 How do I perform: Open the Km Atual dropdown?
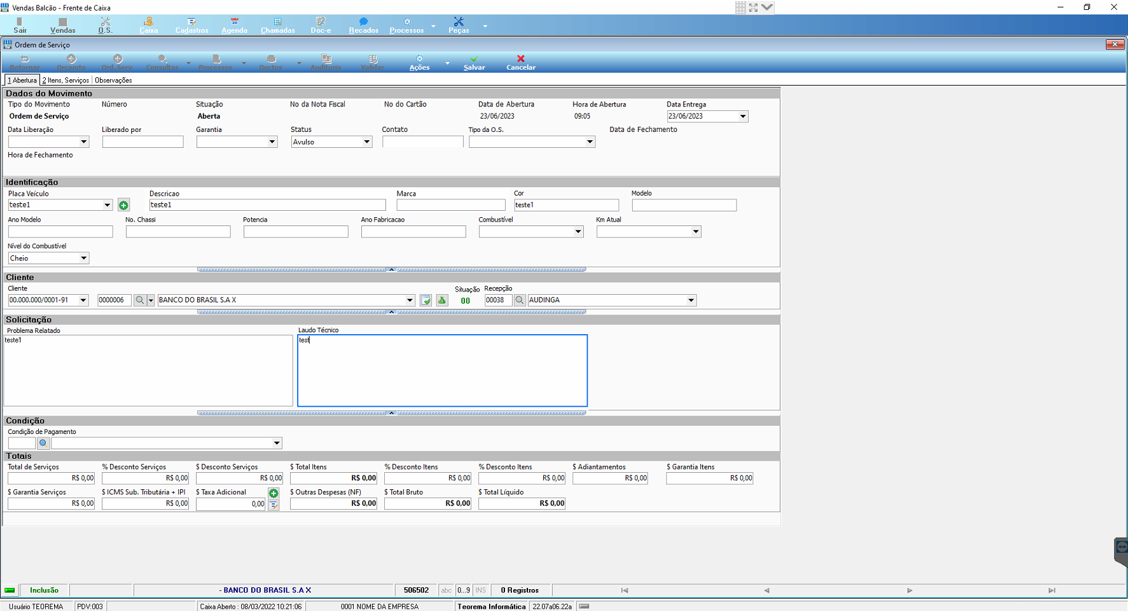696,232
